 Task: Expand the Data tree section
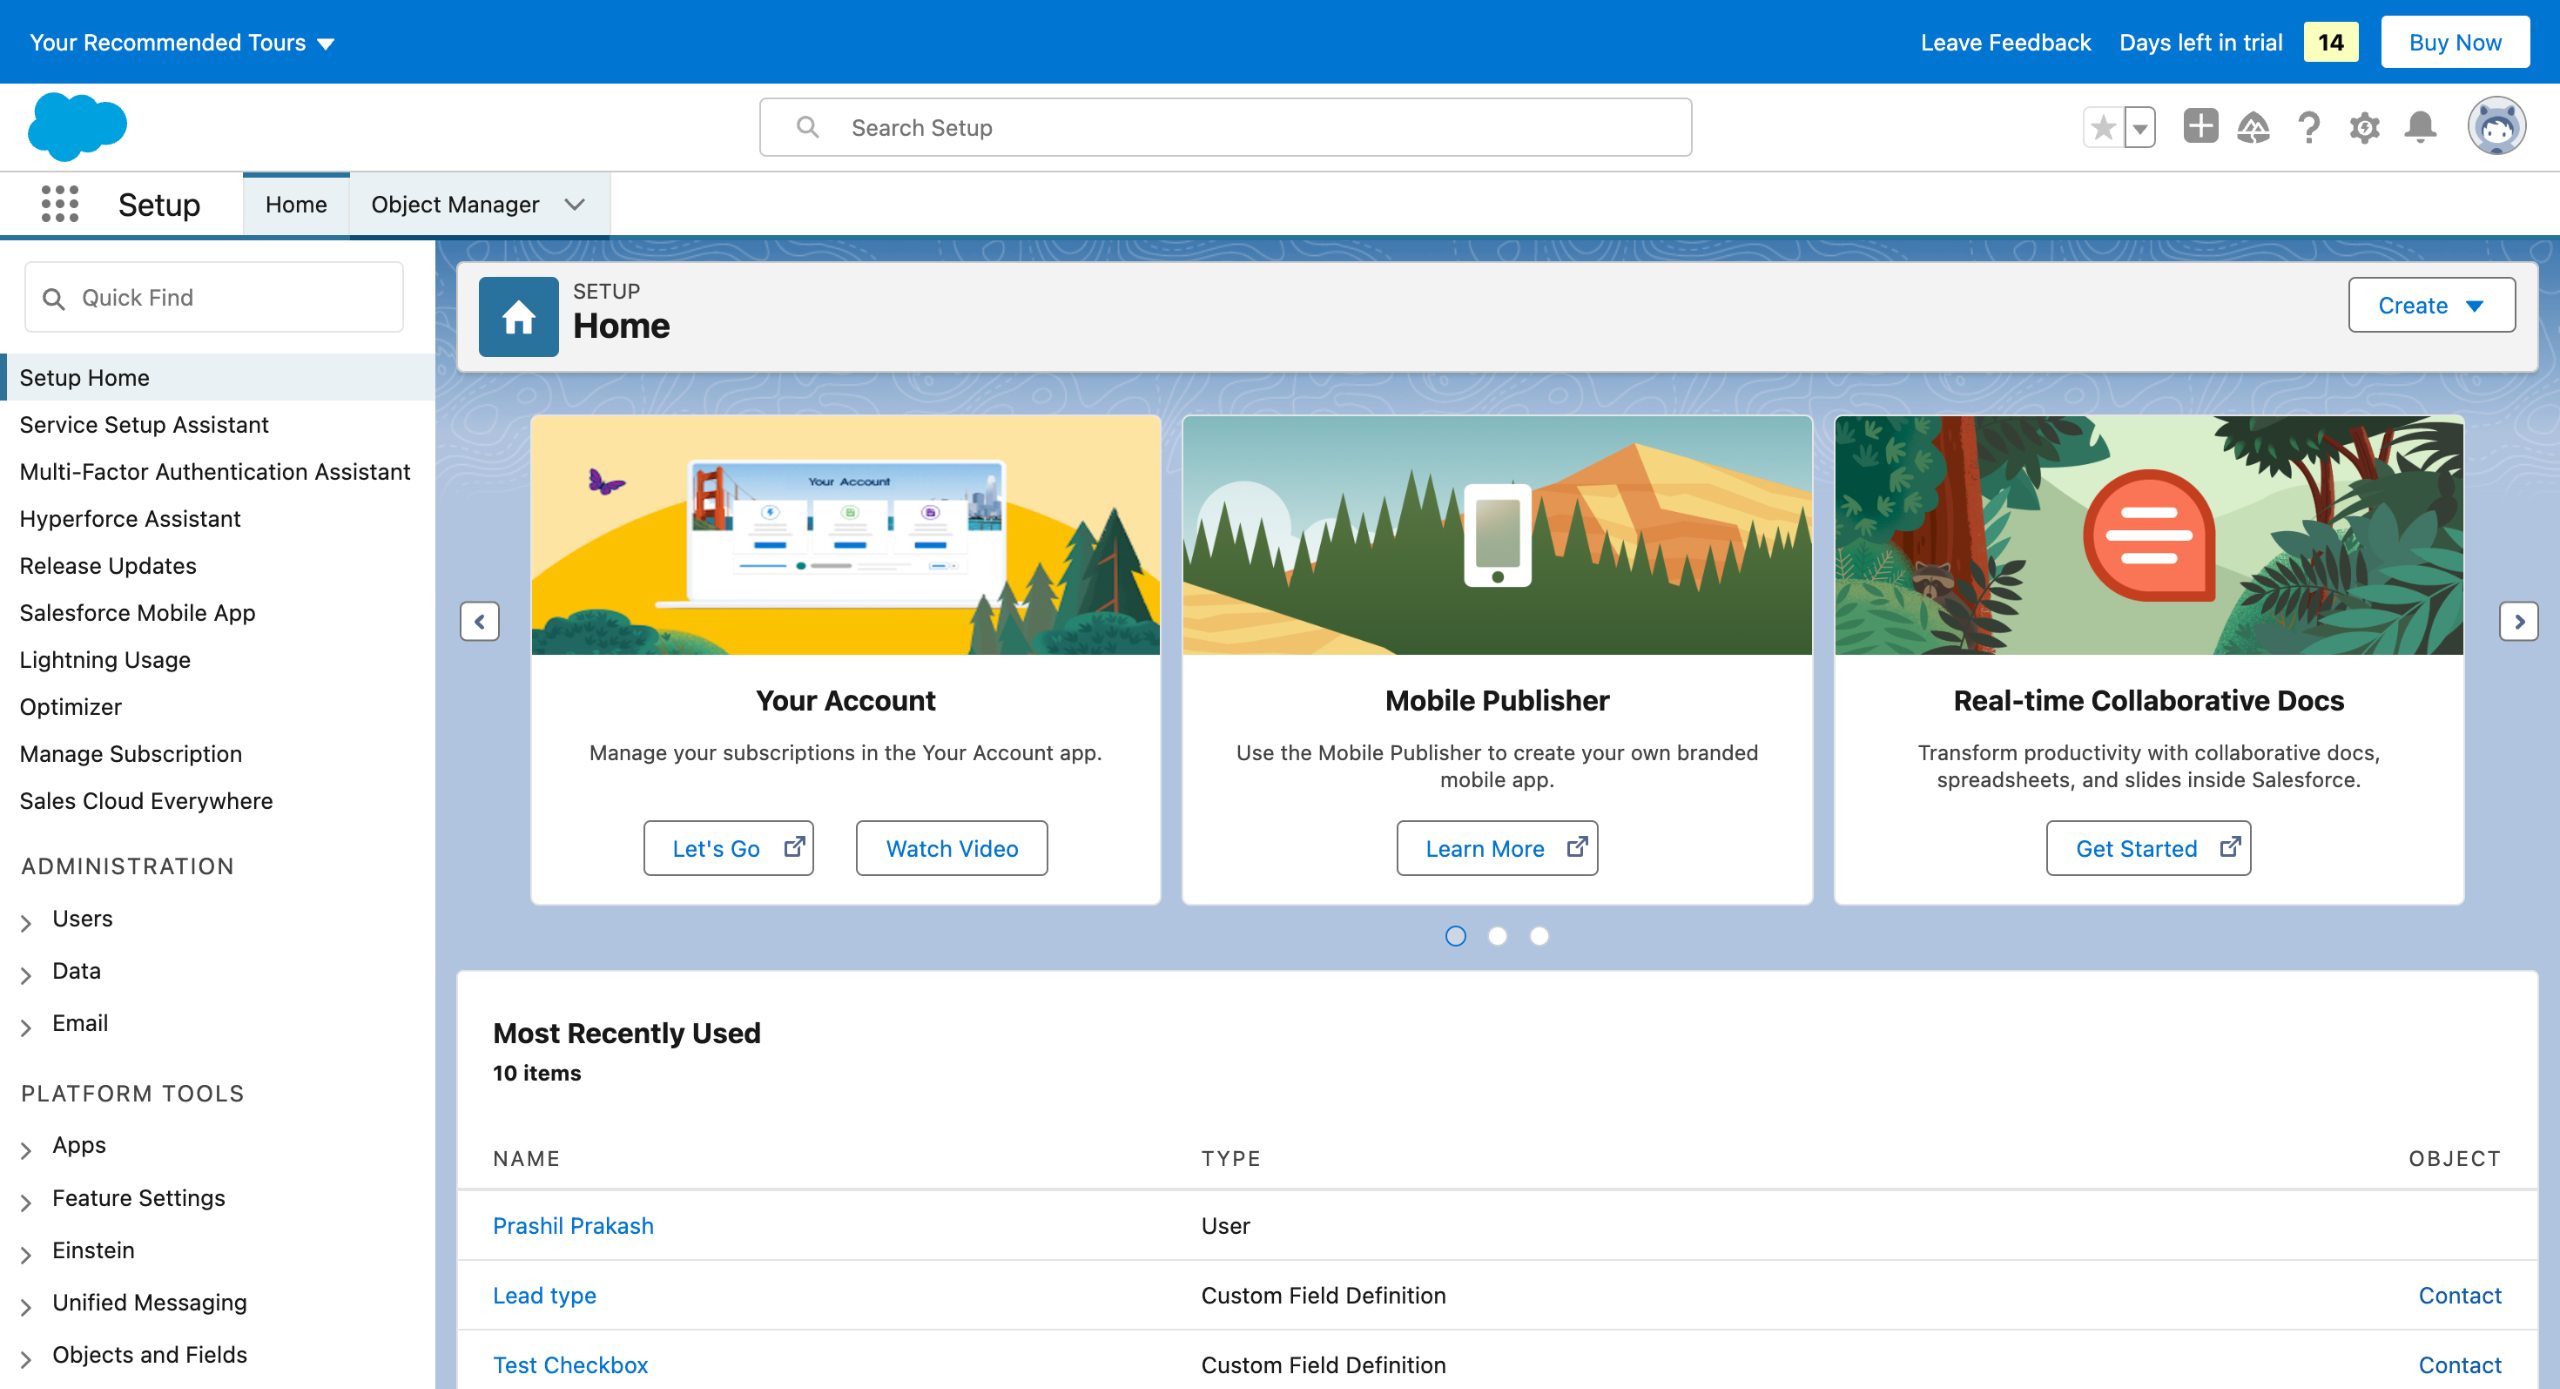[x=26, y=975]
